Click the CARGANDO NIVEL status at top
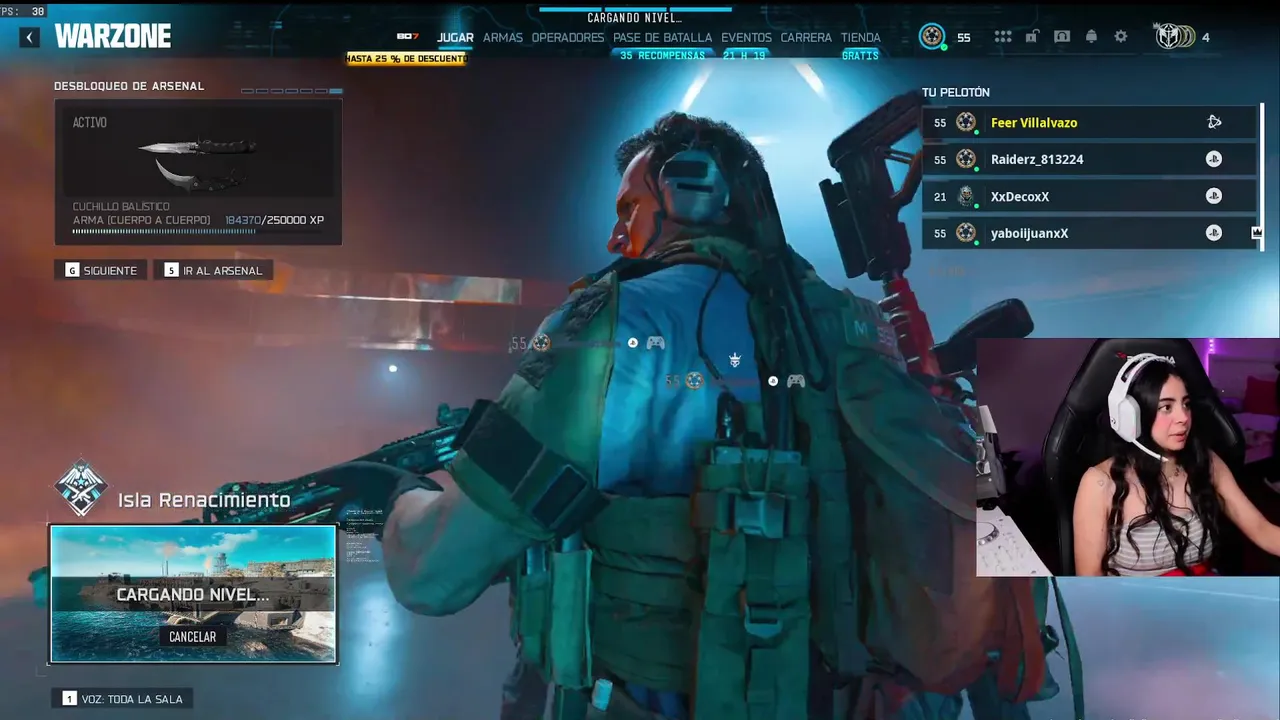 tap(634, 18)
